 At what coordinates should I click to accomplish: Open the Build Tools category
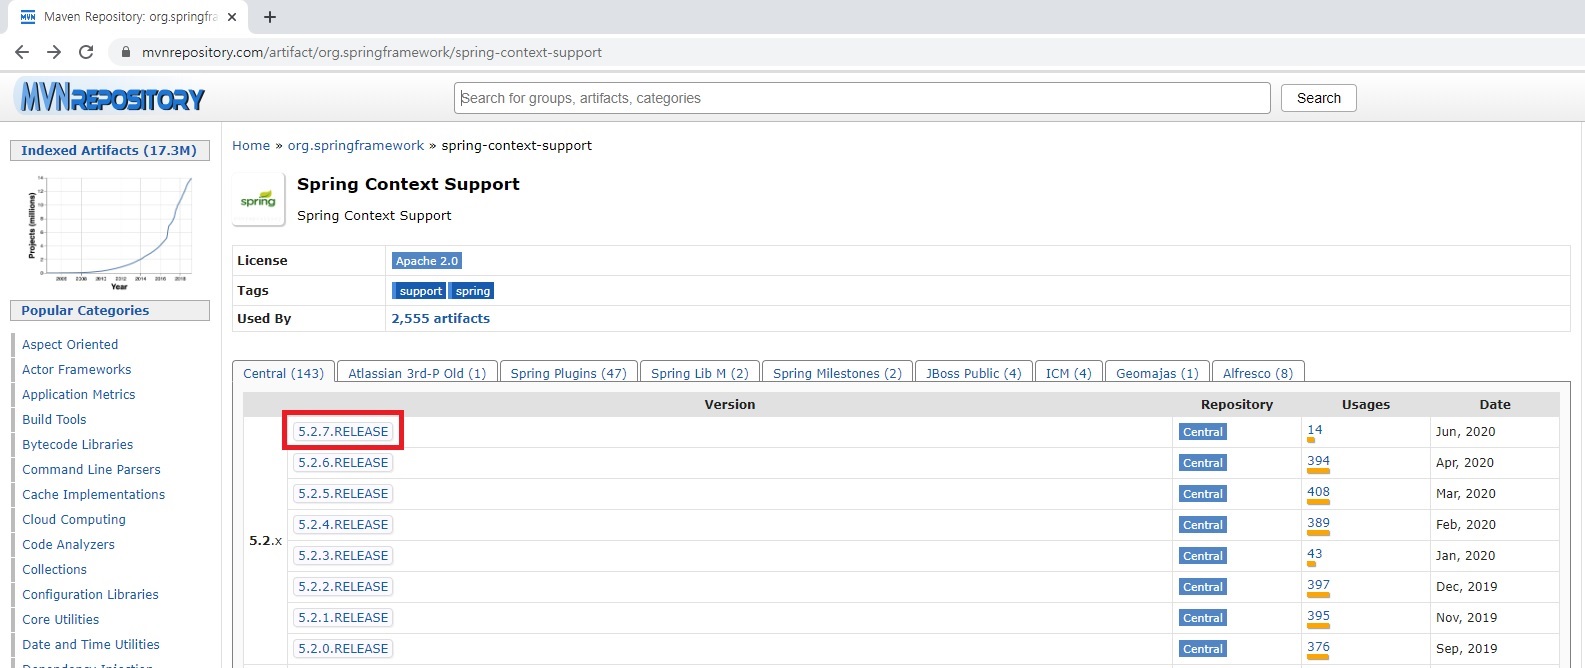(x=54, y=420)
